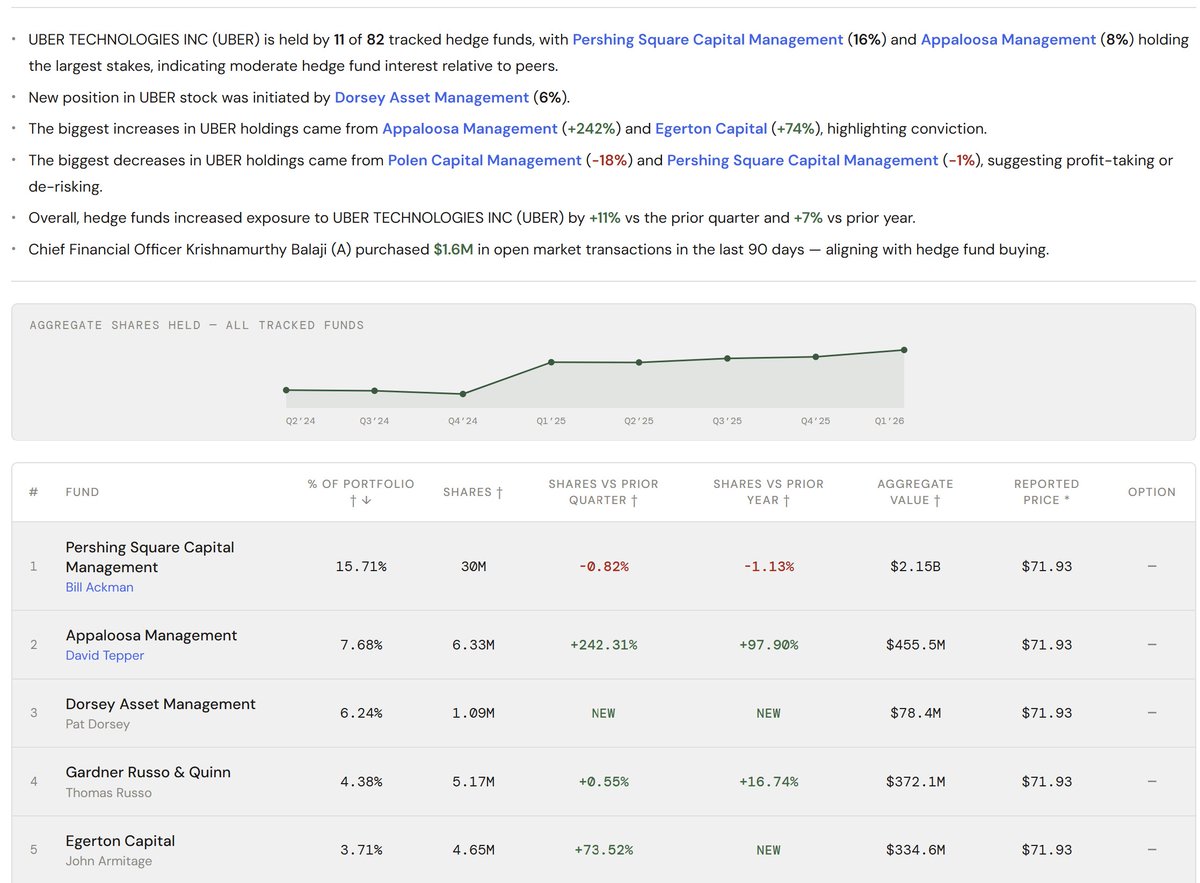Open Pershing Square link beside -1%
The height and width of the screenshot is (883, 1200).
803,161
